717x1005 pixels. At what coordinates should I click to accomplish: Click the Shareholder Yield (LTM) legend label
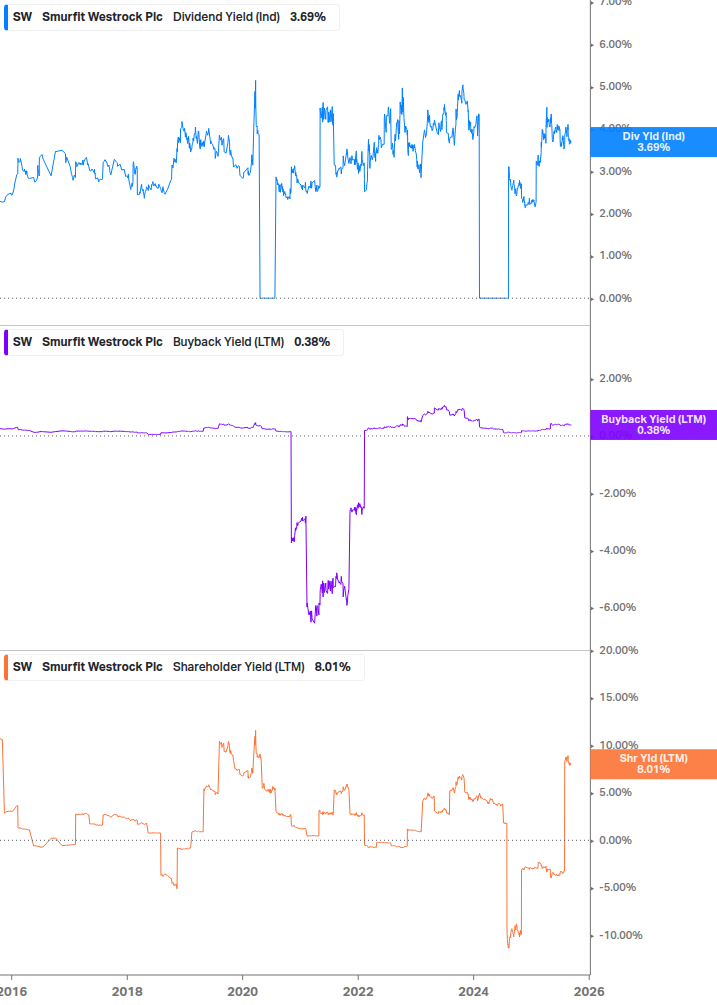[238, 667]
